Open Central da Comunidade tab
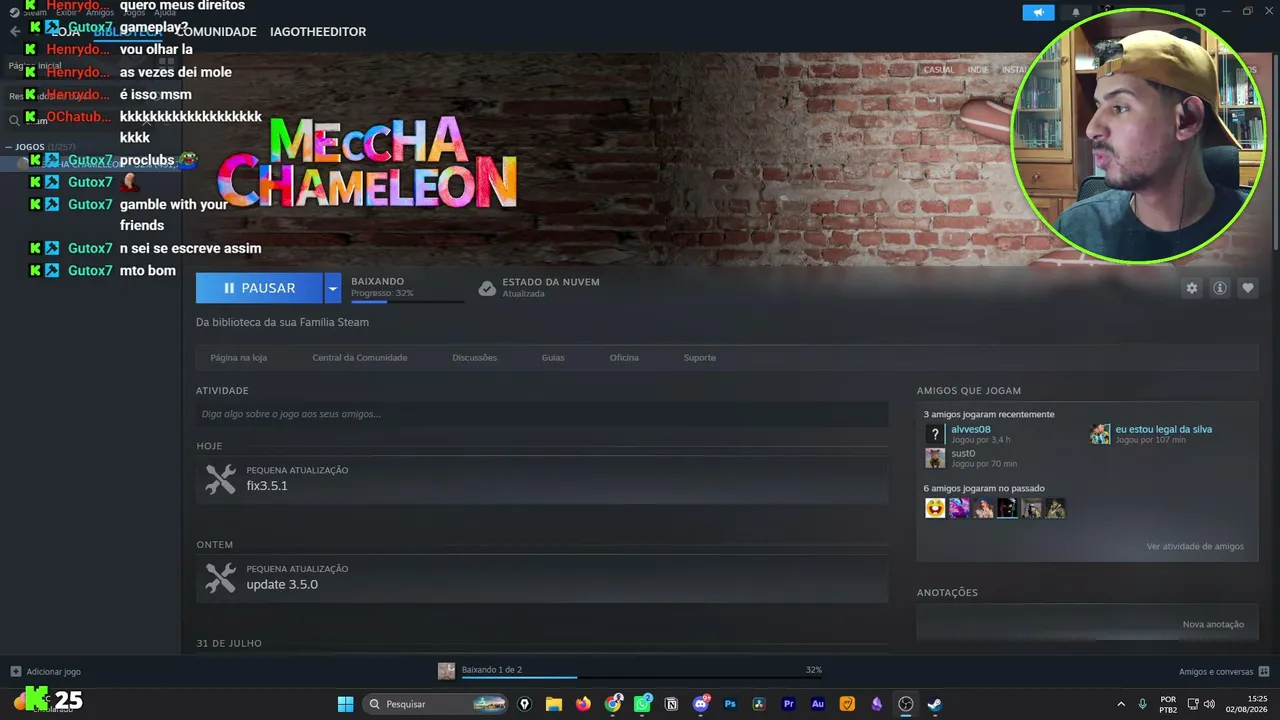This screenshot has width=1280, height=720. point(360,357)
